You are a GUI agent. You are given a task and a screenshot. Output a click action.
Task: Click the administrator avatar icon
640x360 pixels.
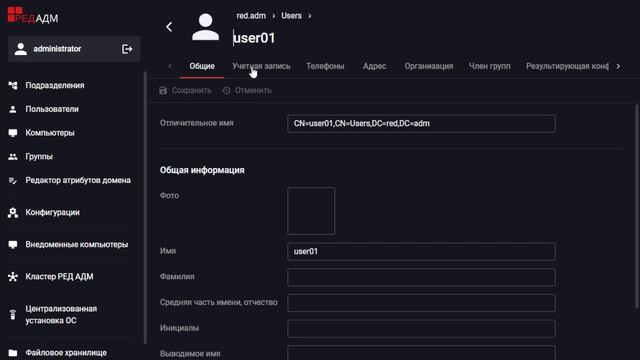coord(20,49)
